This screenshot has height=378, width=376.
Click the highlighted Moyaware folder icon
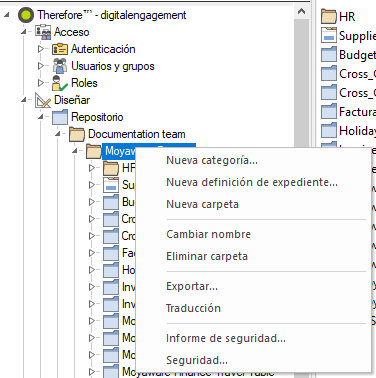tap(94, 151)
